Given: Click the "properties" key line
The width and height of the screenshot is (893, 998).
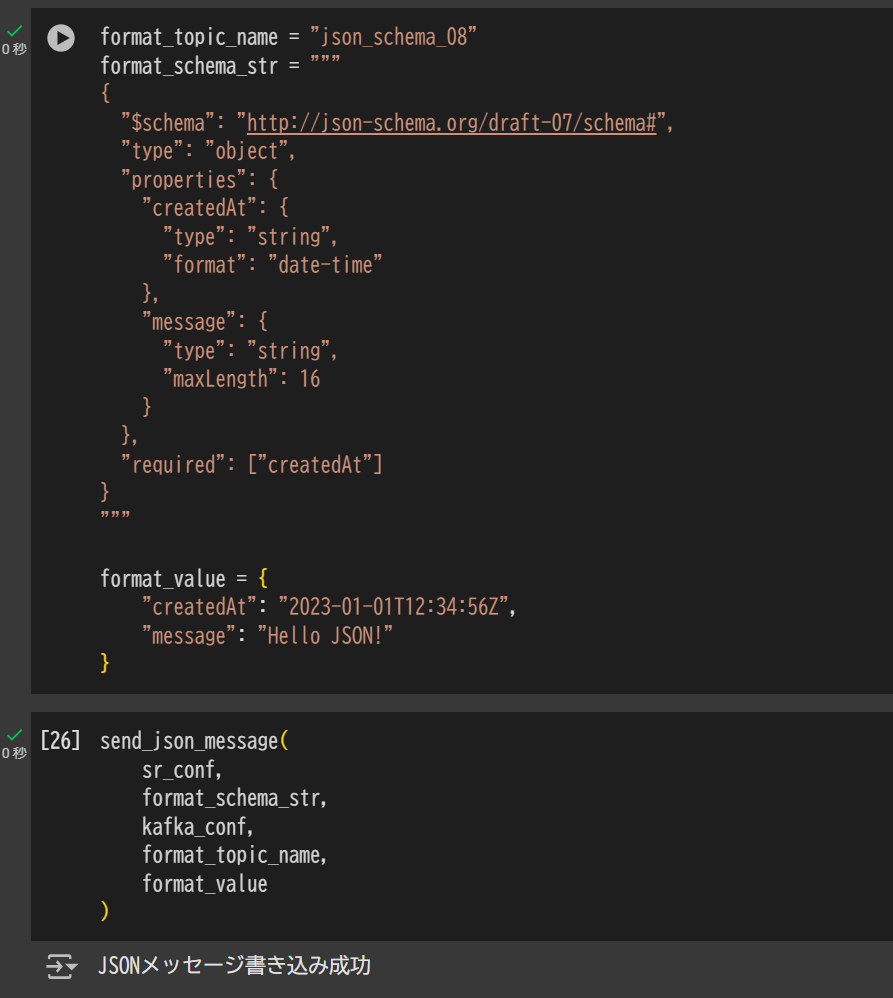Looking at the screenshot, I should tap(199, 179).
